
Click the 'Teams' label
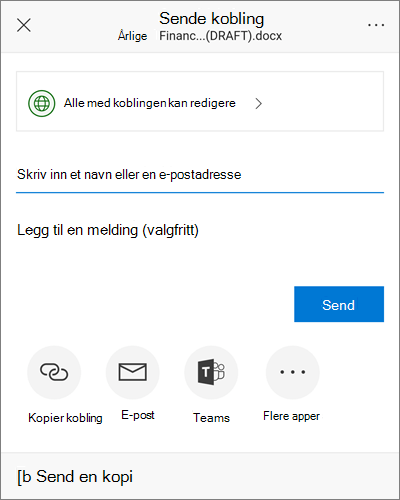point(211,418)
